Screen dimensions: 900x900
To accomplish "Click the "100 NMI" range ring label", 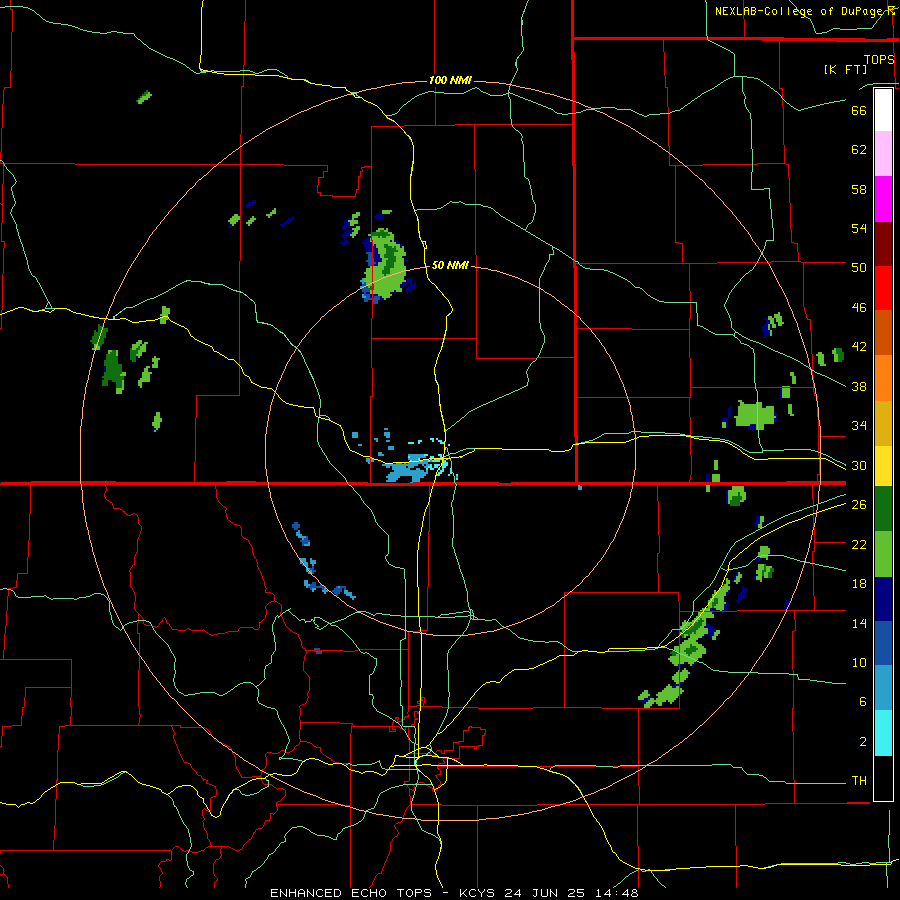I will (x=450, y=80).
